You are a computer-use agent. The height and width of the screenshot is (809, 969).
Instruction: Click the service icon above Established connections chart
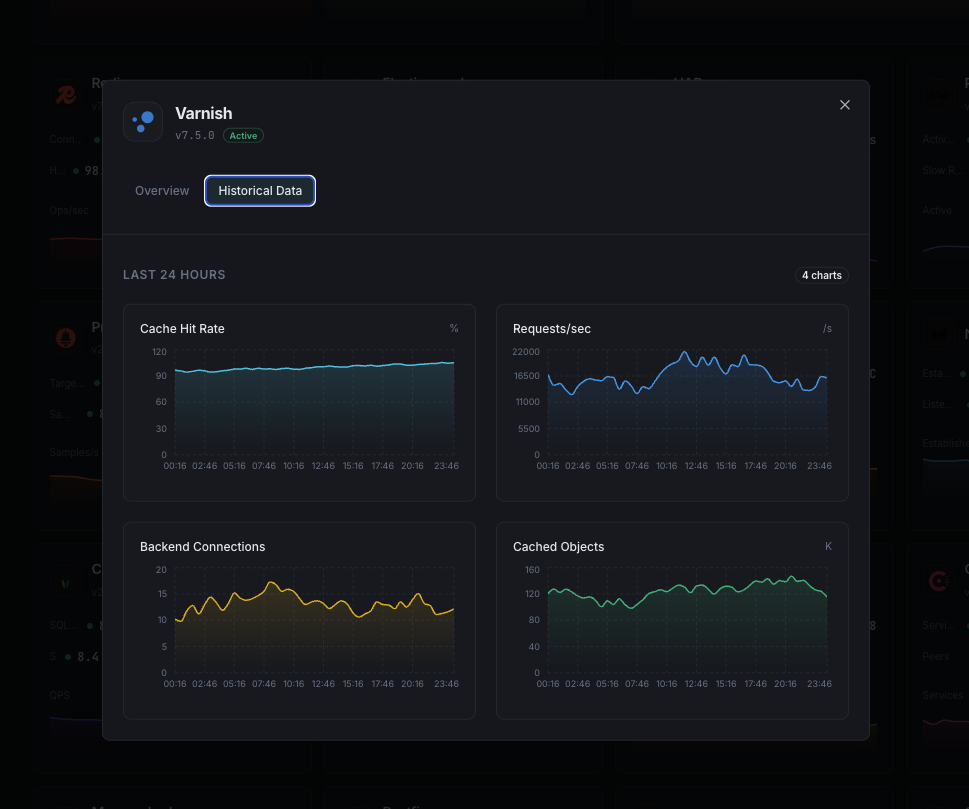coord(938,334)
